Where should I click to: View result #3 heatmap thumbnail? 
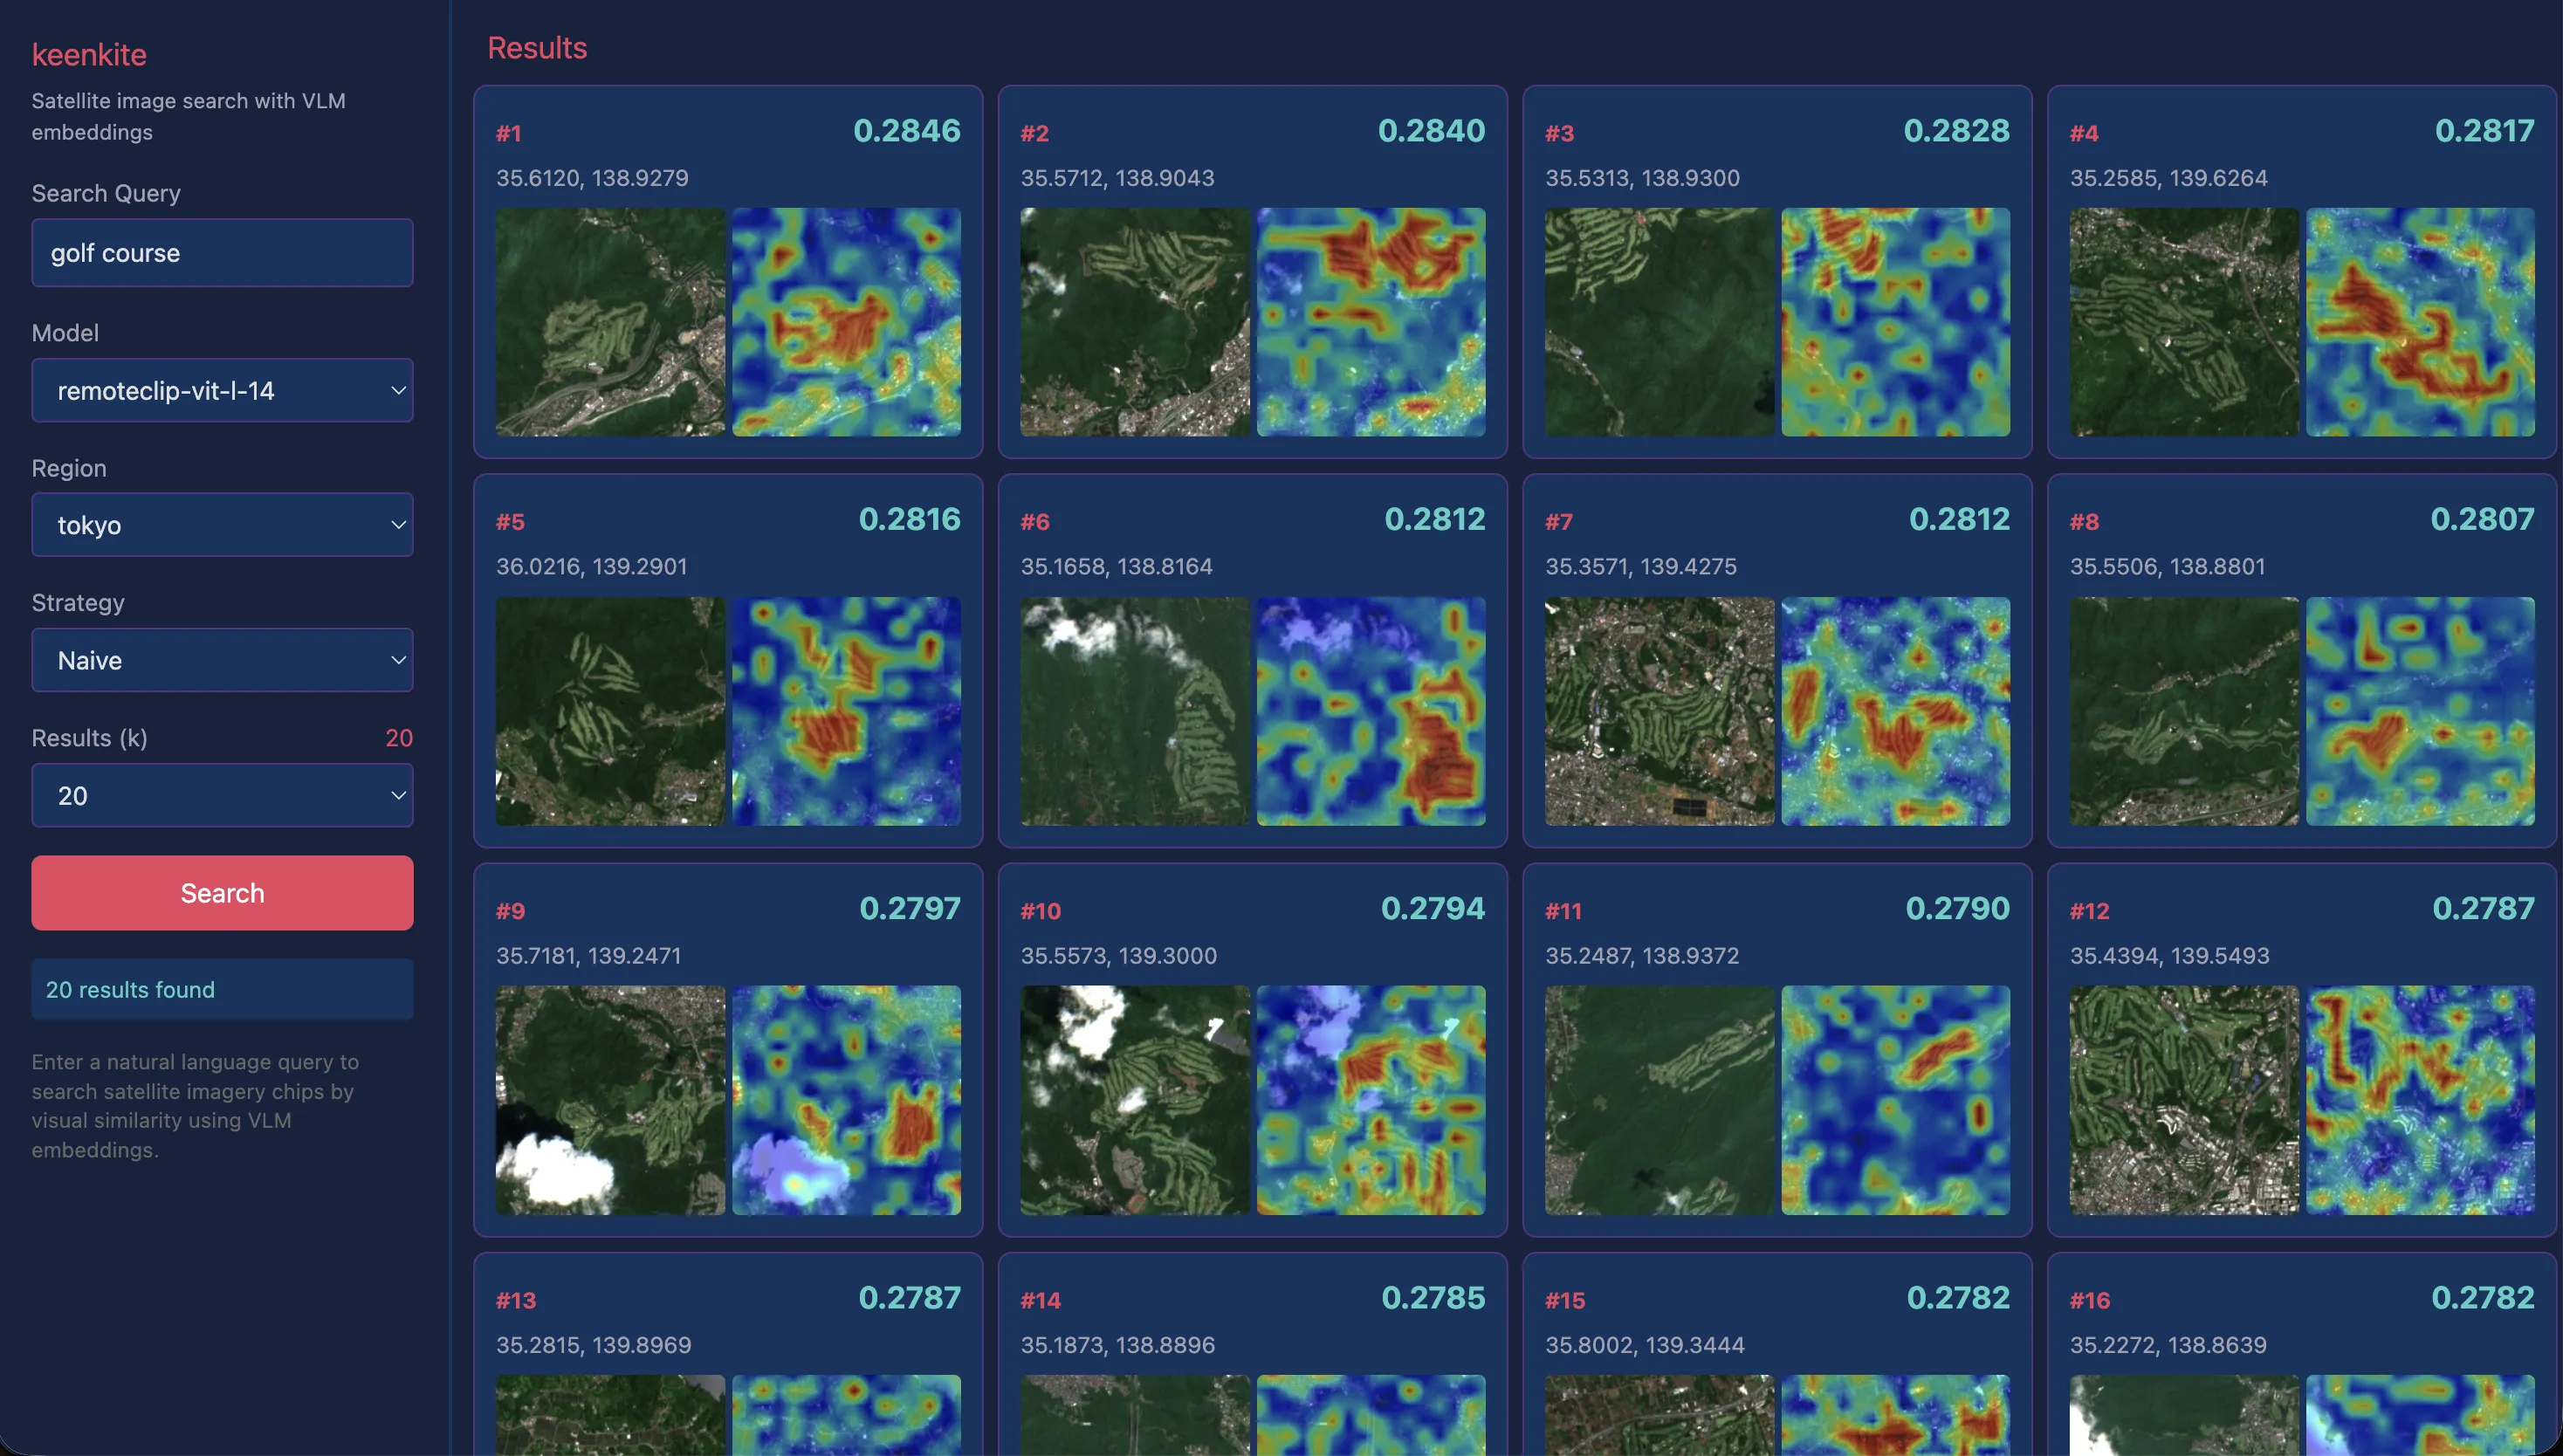pyautogui.click(x=1895, y=322)
